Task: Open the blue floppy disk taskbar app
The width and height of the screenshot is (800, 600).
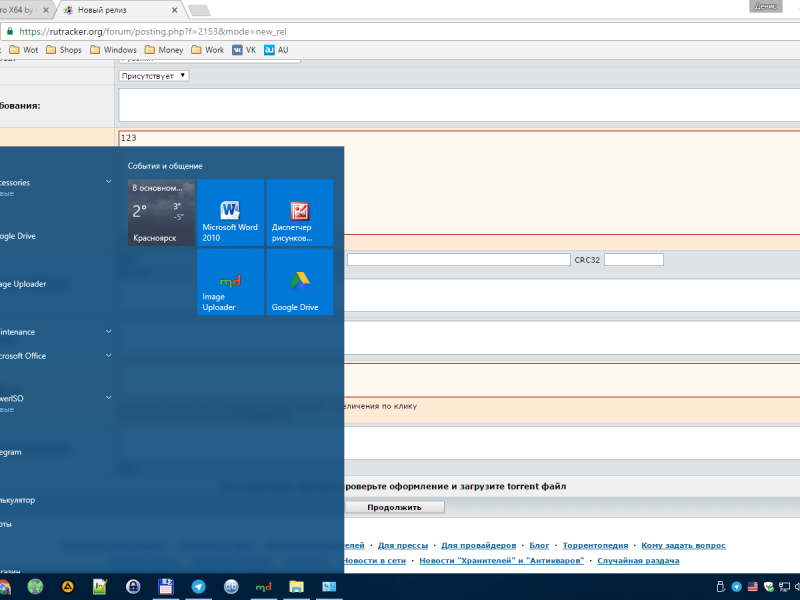Action: click(165, 587)
